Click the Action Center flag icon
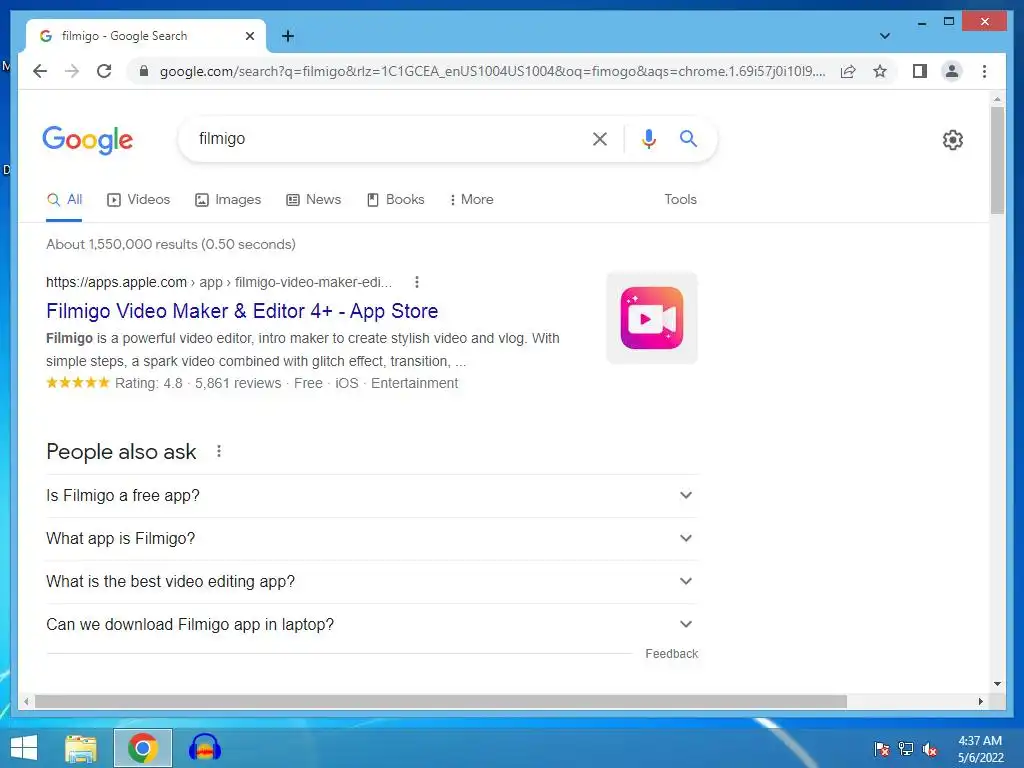 (x=882, y=749)
